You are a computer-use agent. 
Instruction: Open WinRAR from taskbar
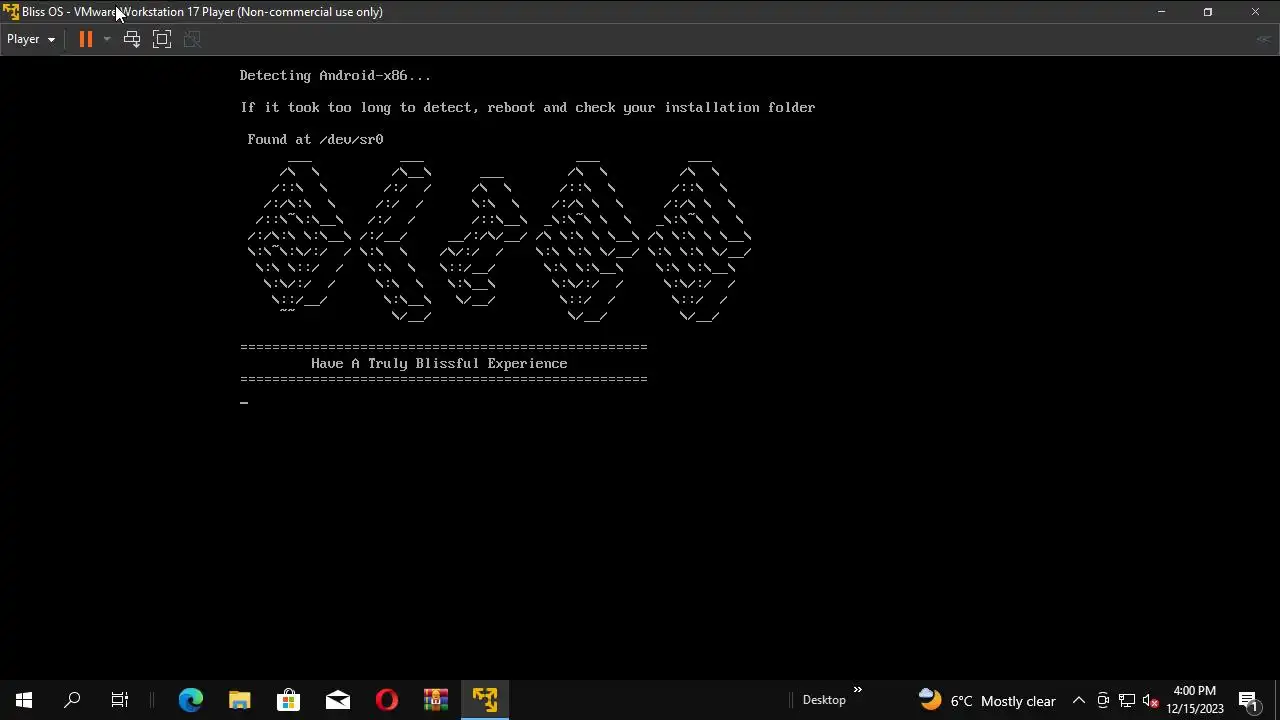coord(435,700)
